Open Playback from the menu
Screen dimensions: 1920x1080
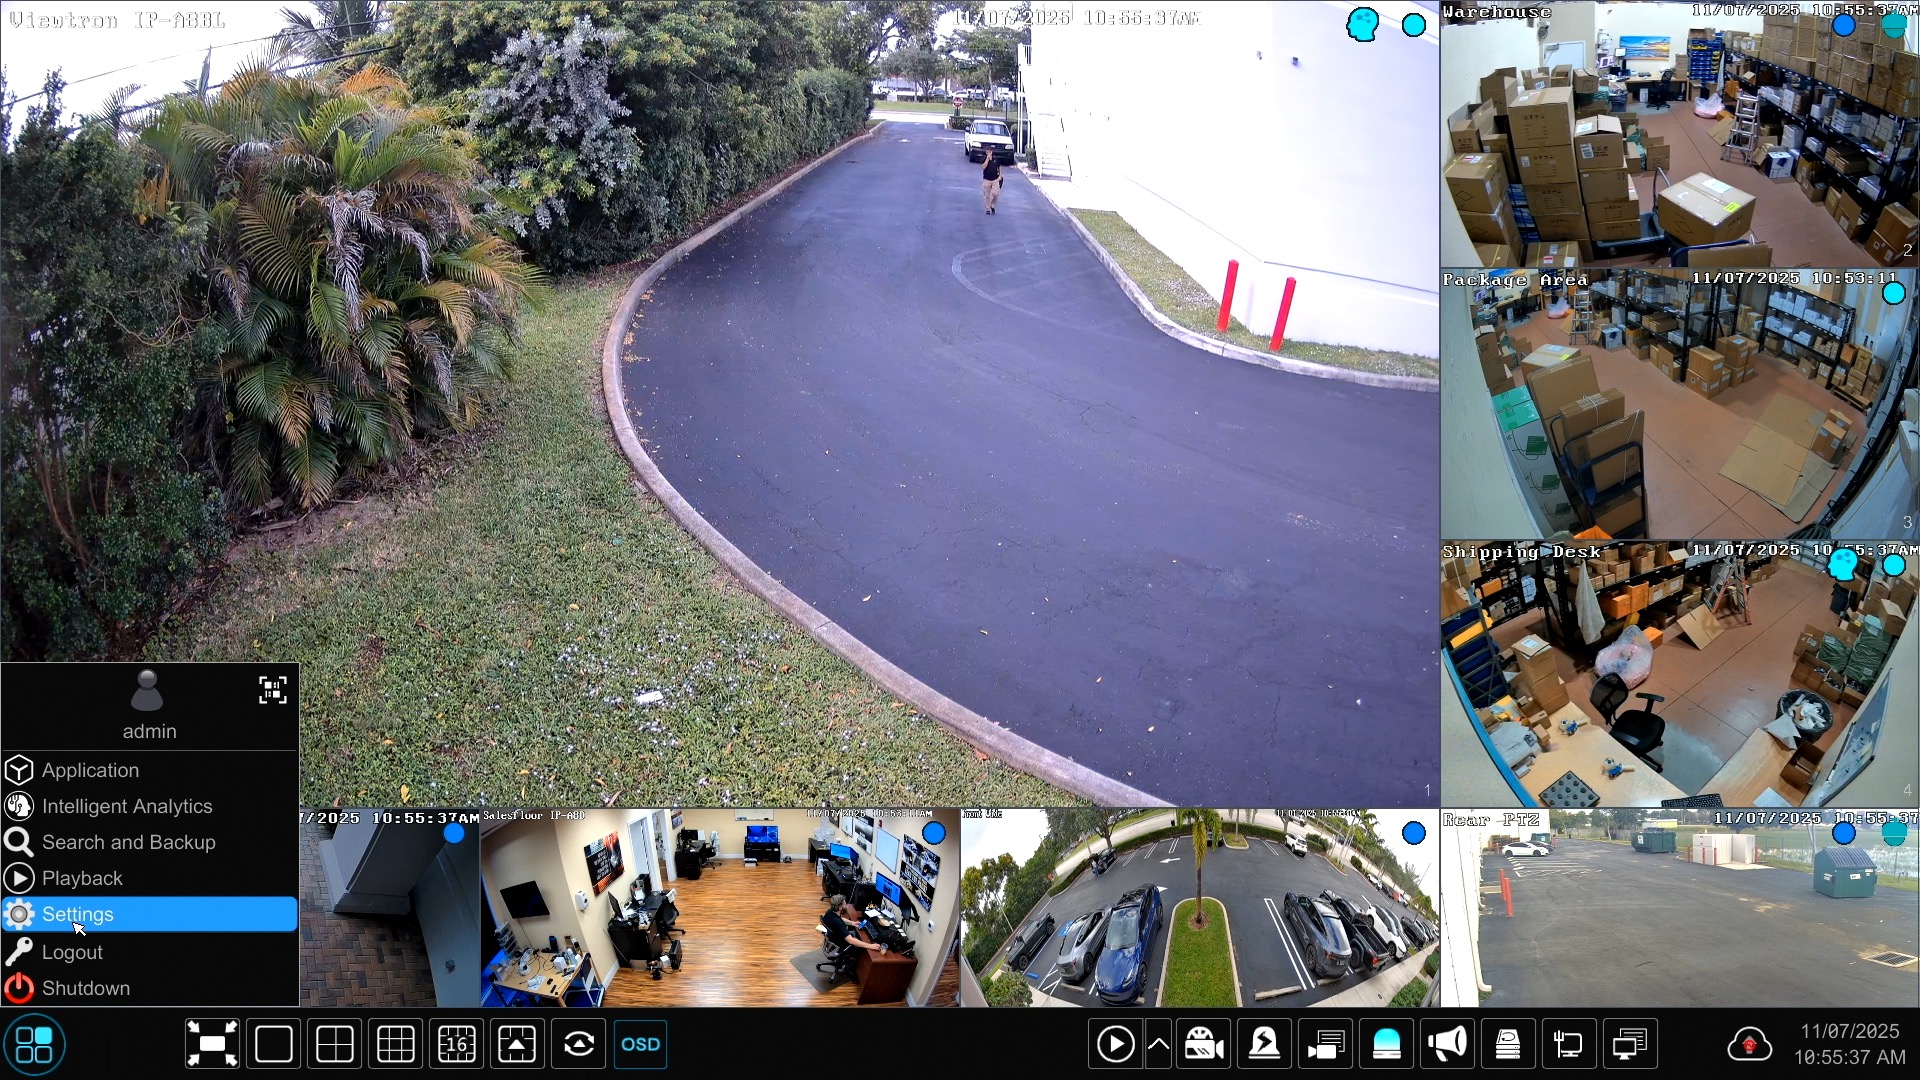coord(82,878)
